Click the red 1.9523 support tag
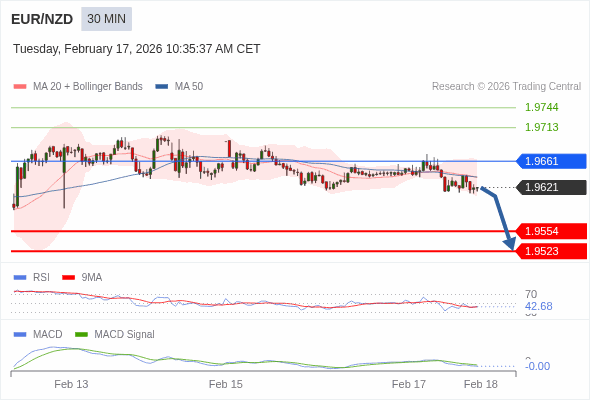The image size is (590, 400). (551, 251)
